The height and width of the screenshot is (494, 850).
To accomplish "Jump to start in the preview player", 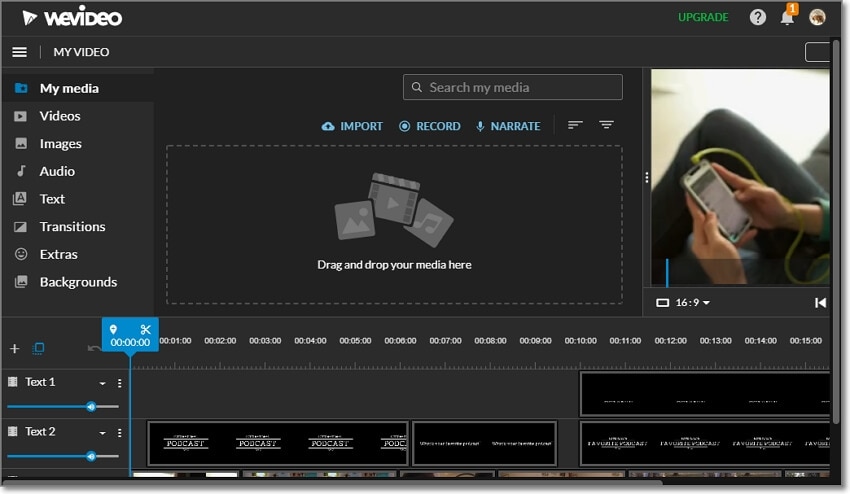I will (x=820, y=303).
